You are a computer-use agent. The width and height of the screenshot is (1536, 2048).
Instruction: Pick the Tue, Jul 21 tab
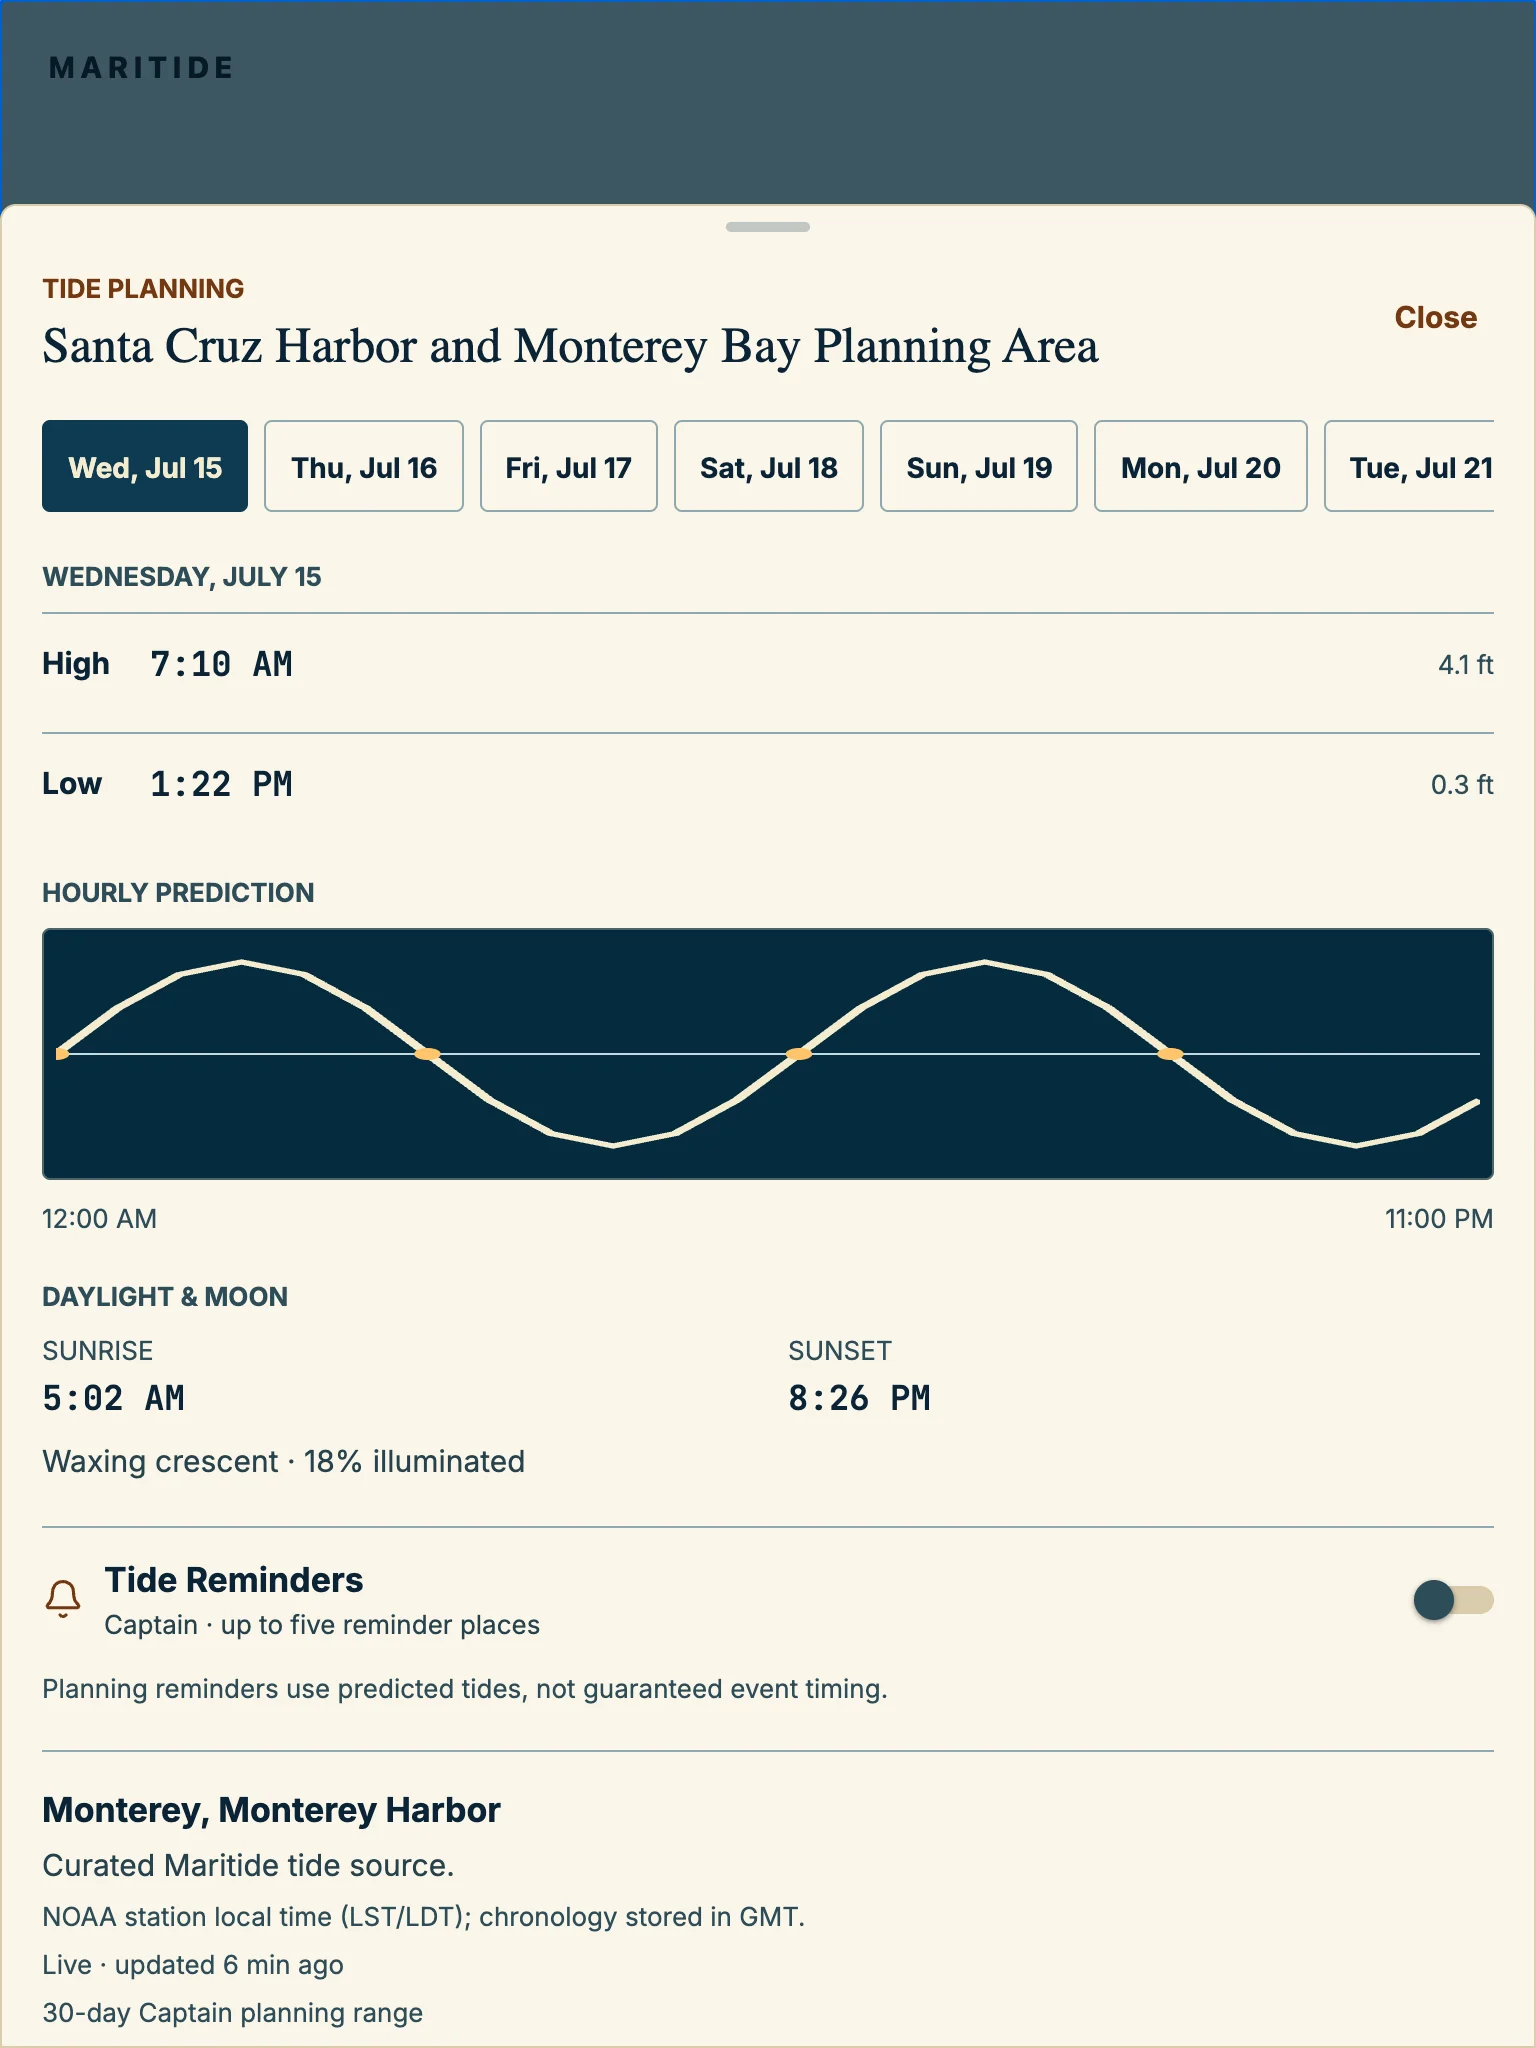click(x=1410, y=466)
